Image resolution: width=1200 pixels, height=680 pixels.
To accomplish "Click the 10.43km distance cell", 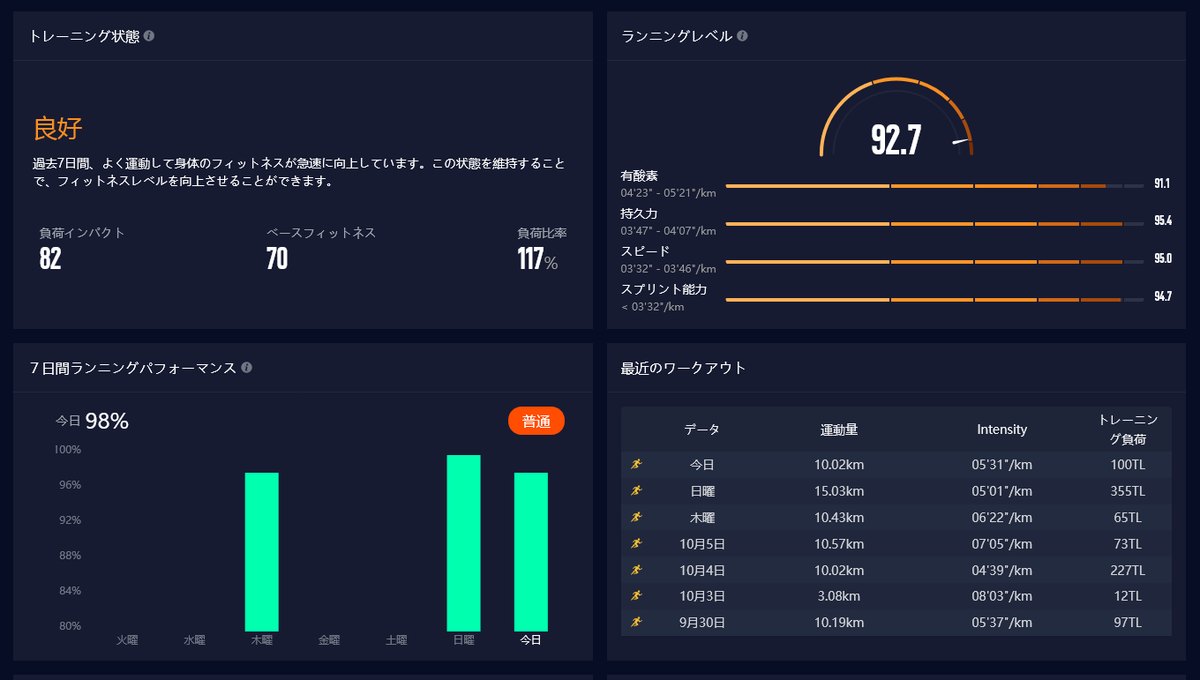I will pyautogui.click(x=839, y=517).
